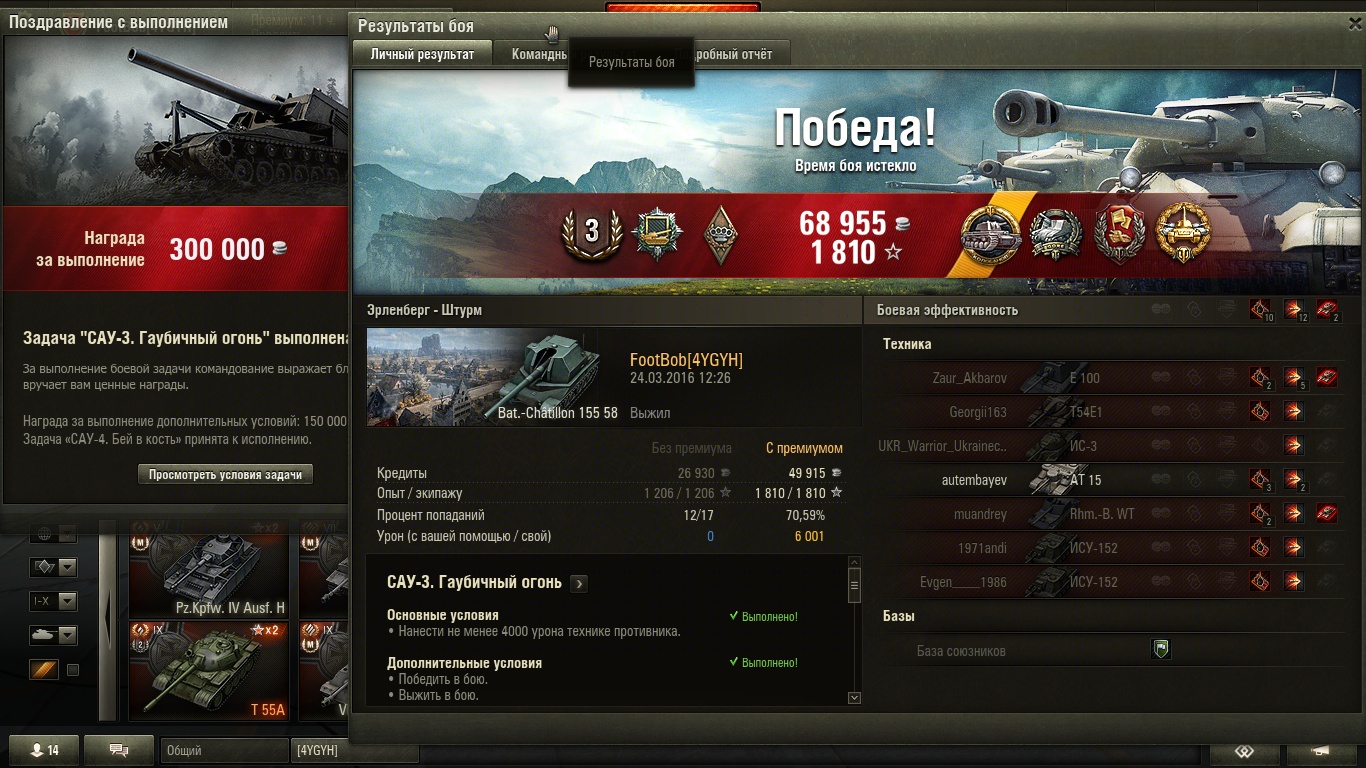Switch to the Личный результат tab
1366x768 pixels.
tap(422, 54)
